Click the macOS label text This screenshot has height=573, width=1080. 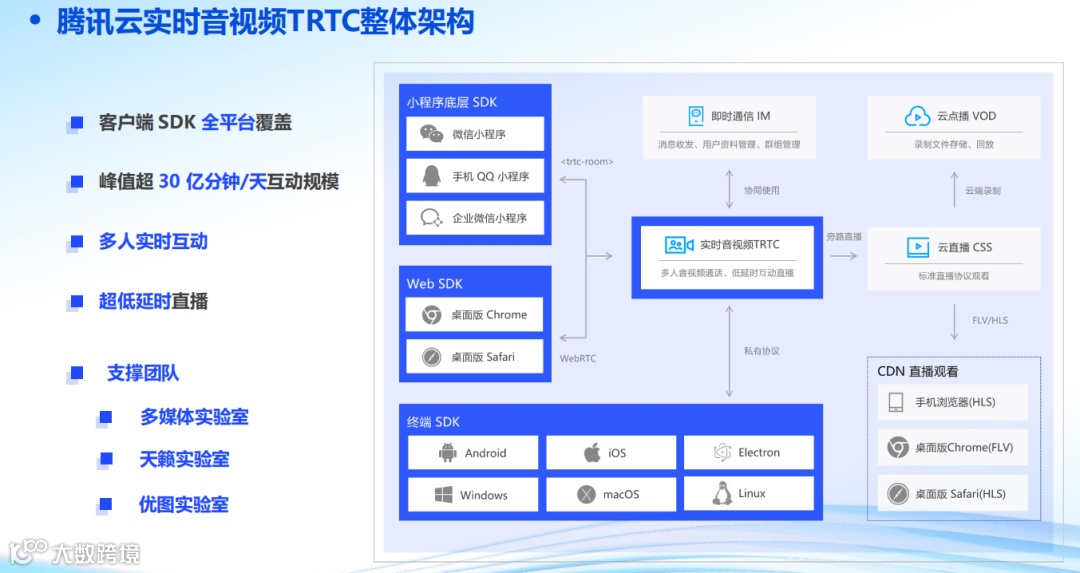(x=621, y=494)
